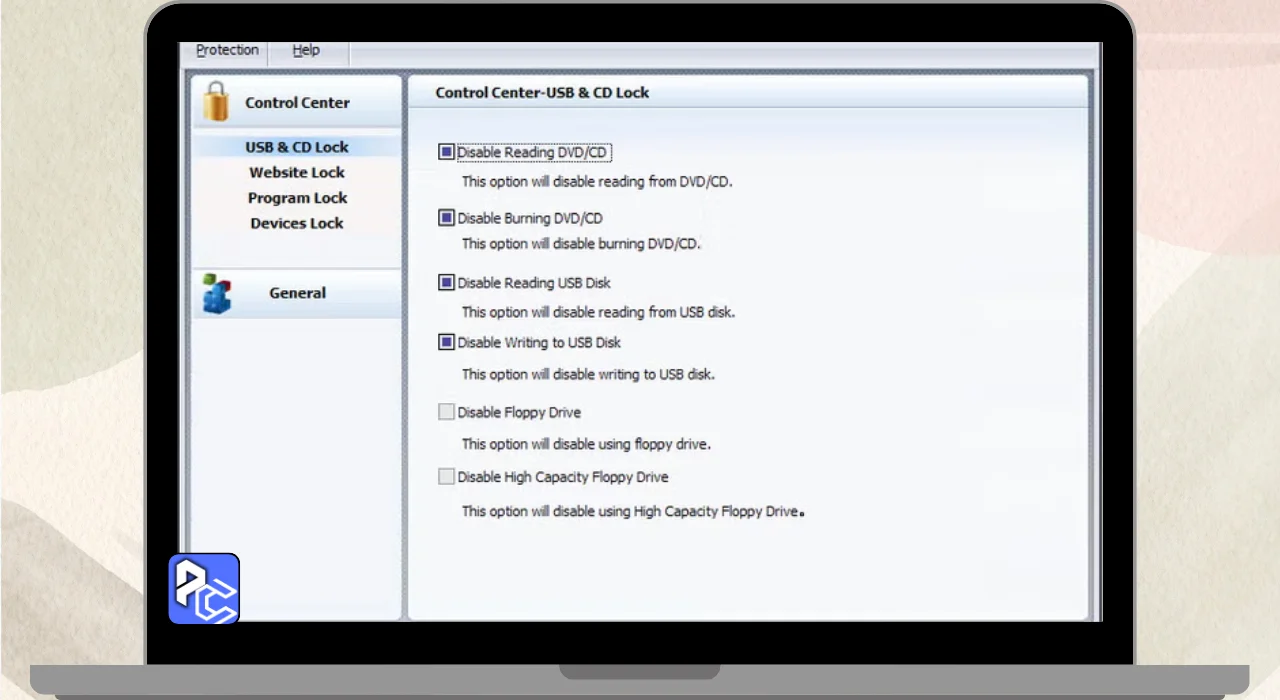Uncheck Disable Writing to USB Disk
Image resolution: width=1280 pixels, height=700 pixels.
point(446,342)
